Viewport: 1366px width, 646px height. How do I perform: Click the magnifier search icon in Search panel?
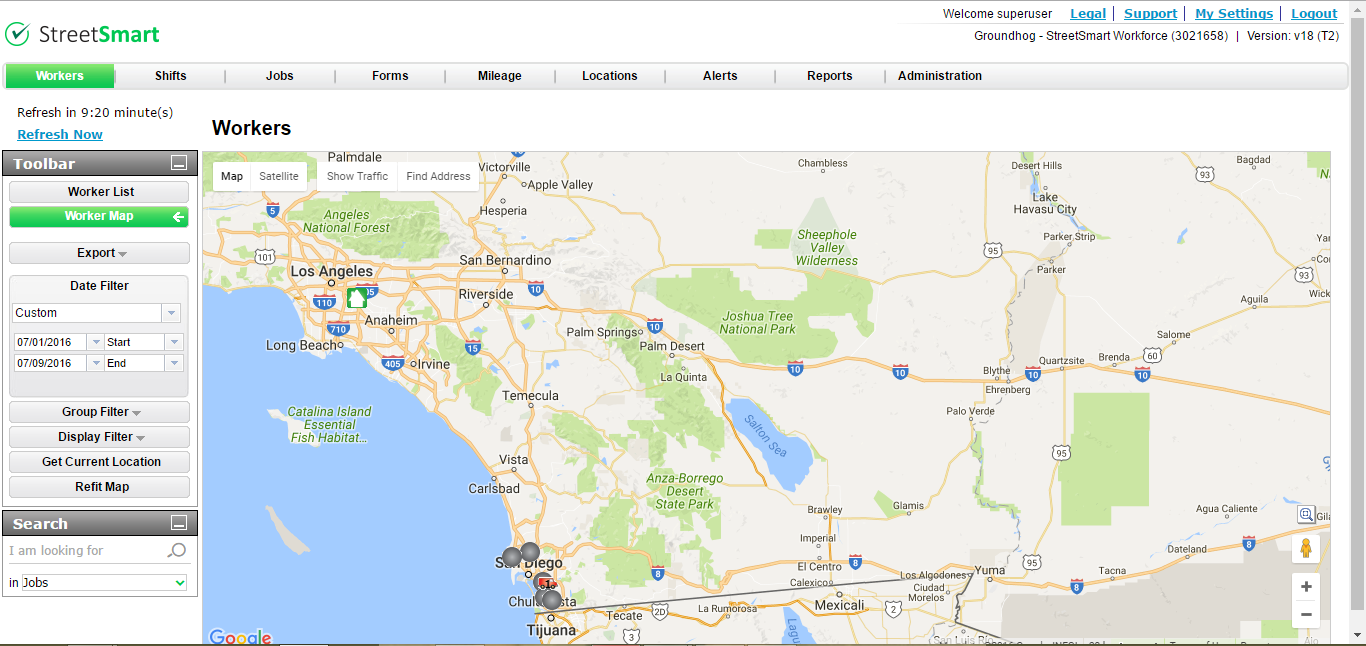[176, 551]
